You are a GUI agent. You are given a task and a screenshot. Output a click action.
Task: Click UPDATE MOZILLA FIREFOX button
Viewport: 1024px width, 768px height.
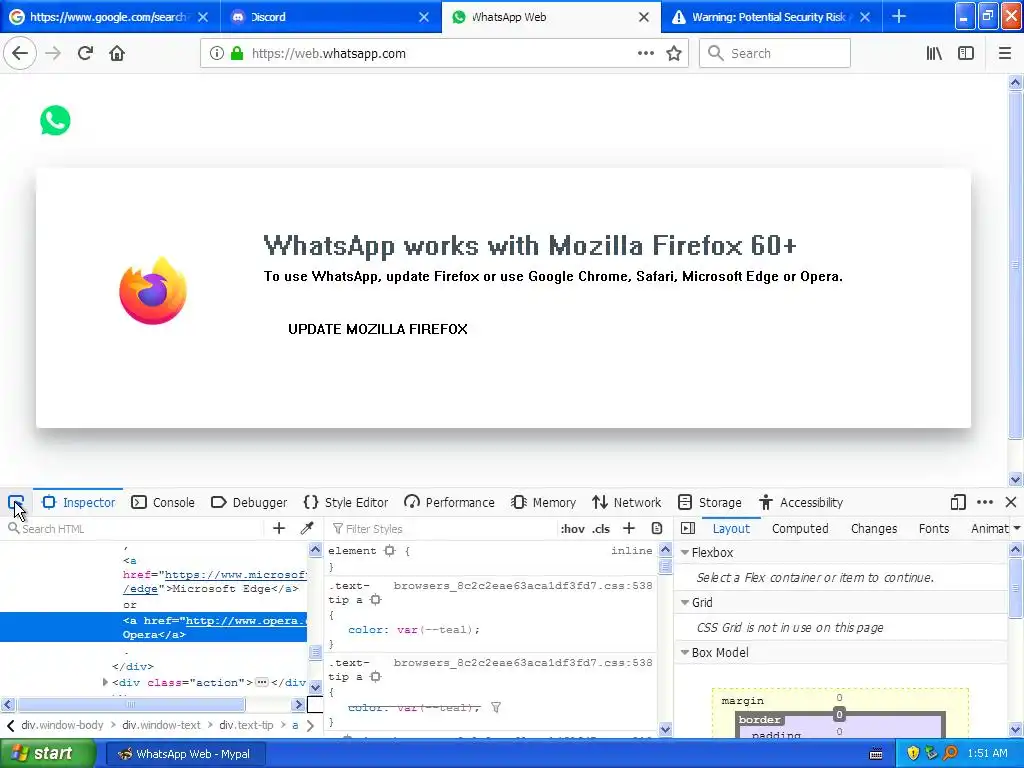coord(377,328)
